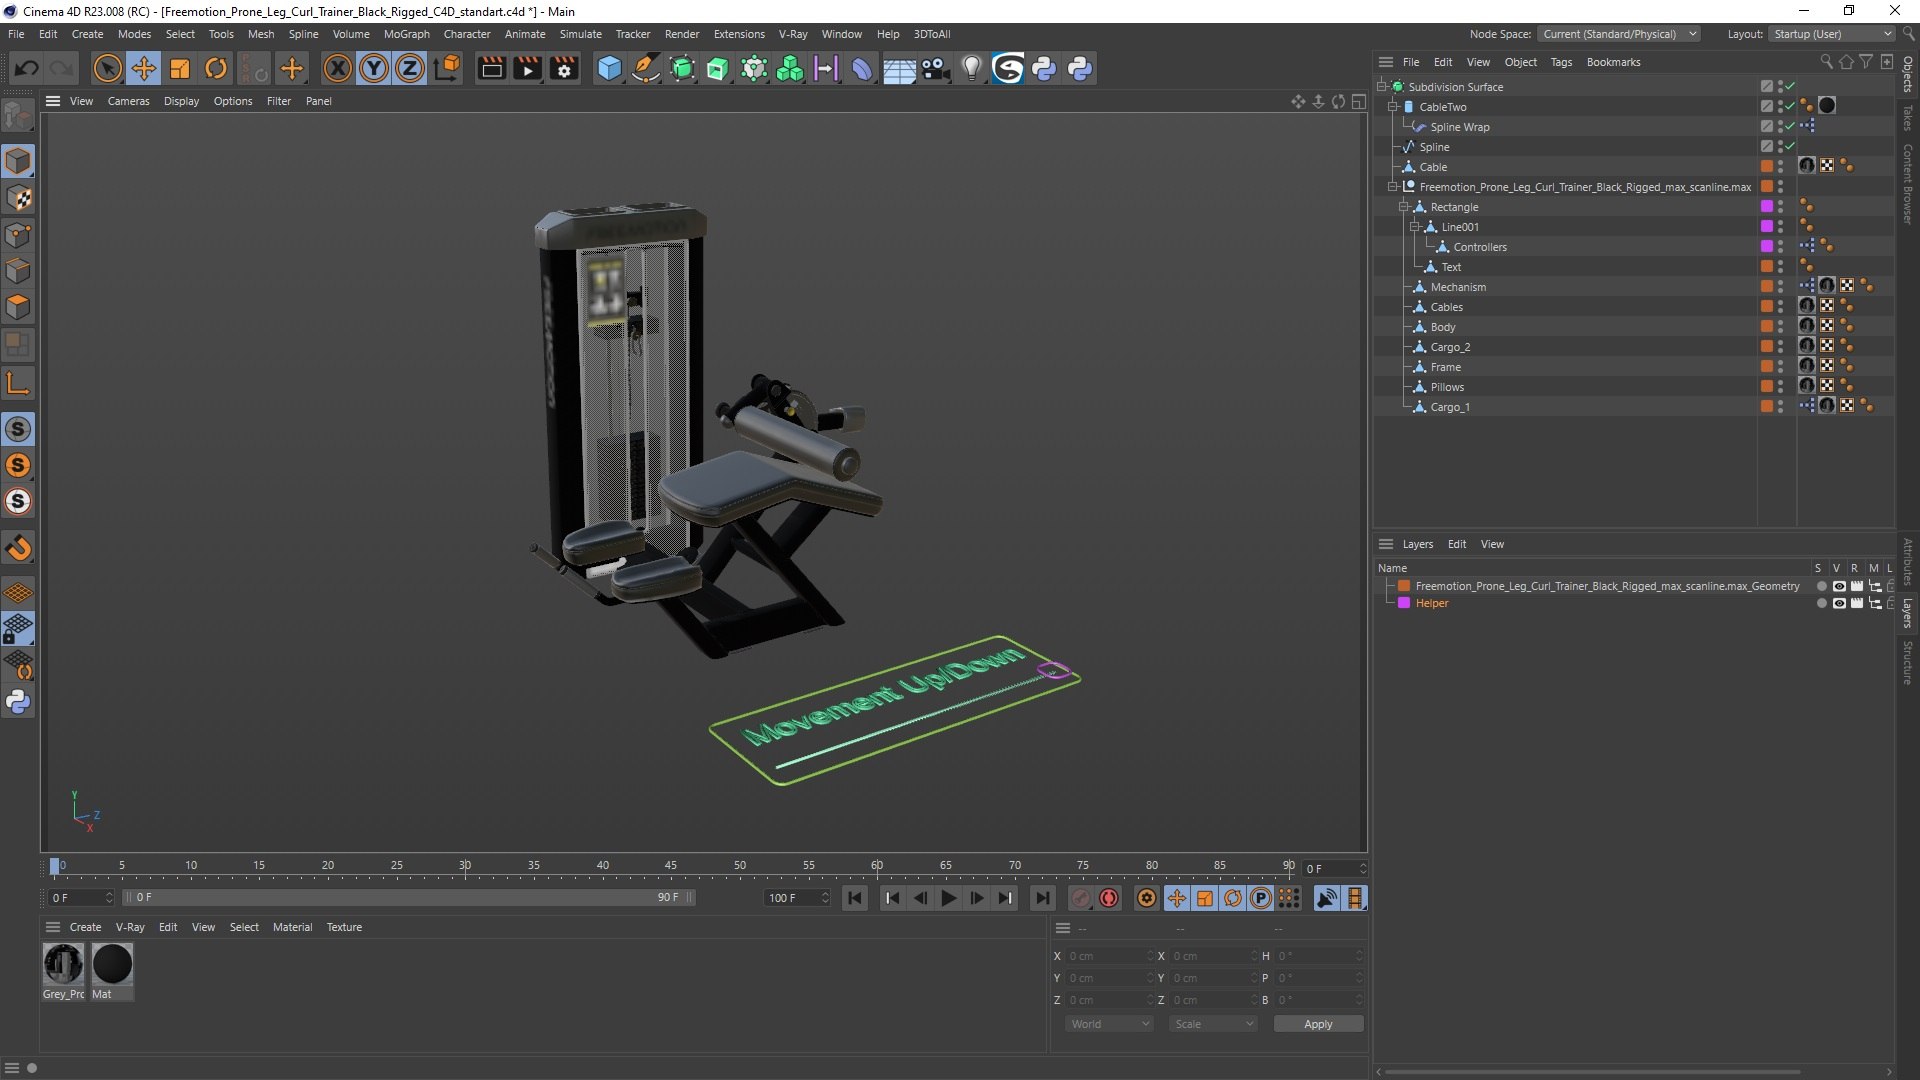This screenshot has height=1080, width=1920.
Task: Select the Mechanism object
Action: pos(1458,287)
